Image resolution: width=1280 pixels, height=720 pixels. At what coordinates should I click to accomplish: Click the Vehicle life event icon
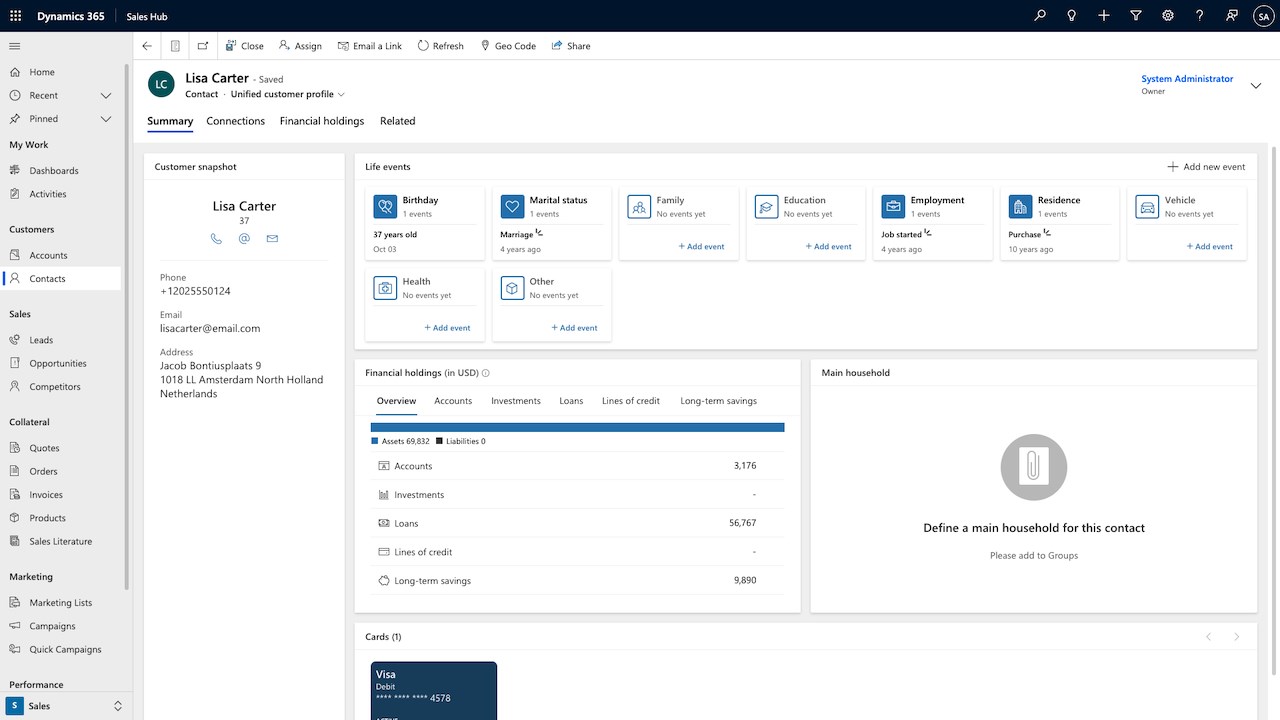point(1147,206)
